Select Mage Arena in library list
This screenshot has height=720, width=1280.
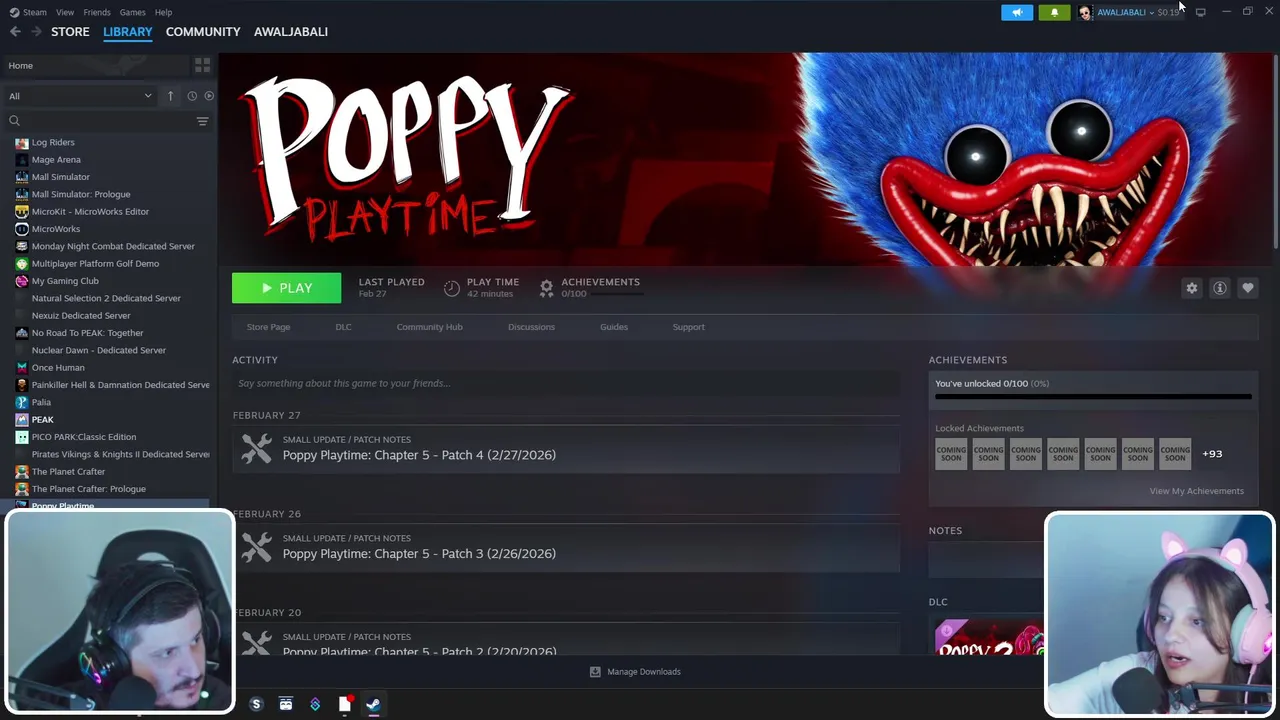pos(56,160)
